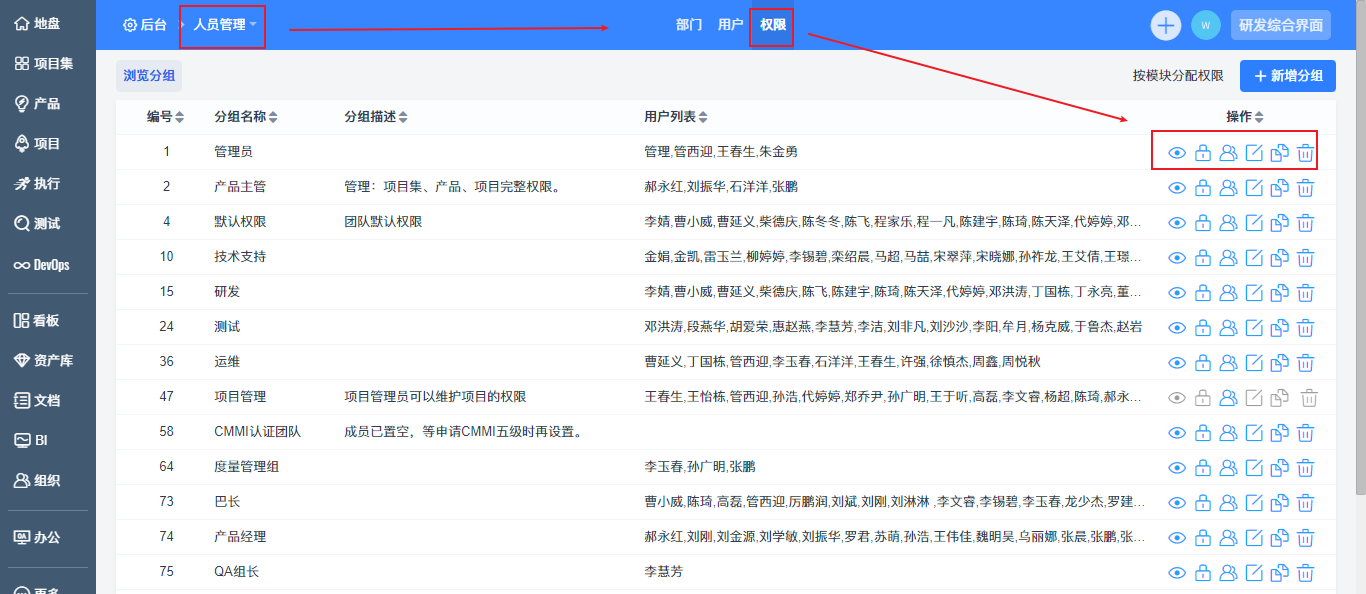This screenshot has height=594, width=1366.
Task: Open permission lock icon for 研发 group
Action: [1203, 293]
